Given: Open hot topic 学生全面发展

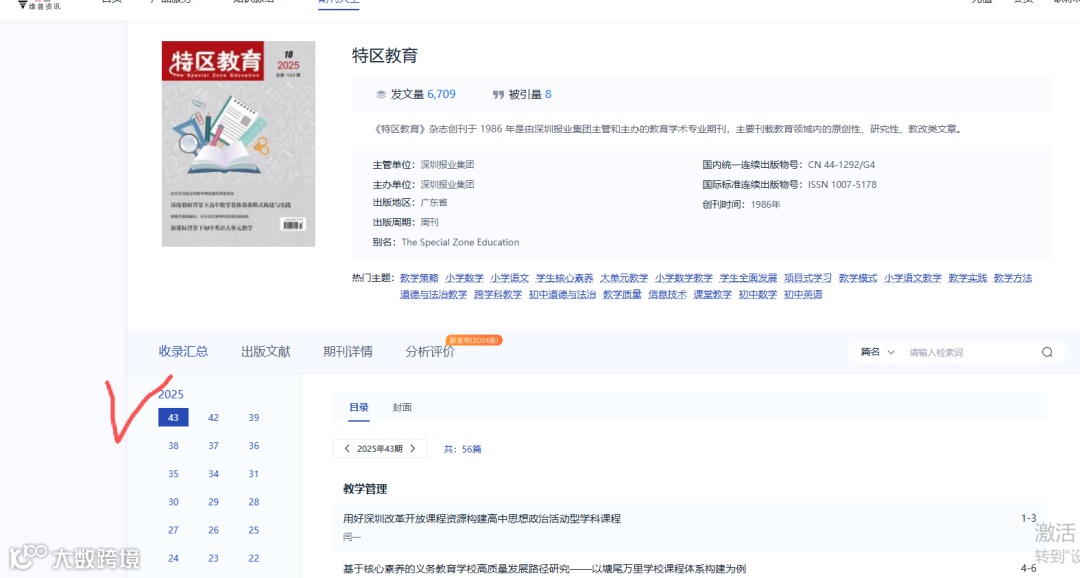Looking at the screenshot, I should pyautogui.click(x=749, y=278).
